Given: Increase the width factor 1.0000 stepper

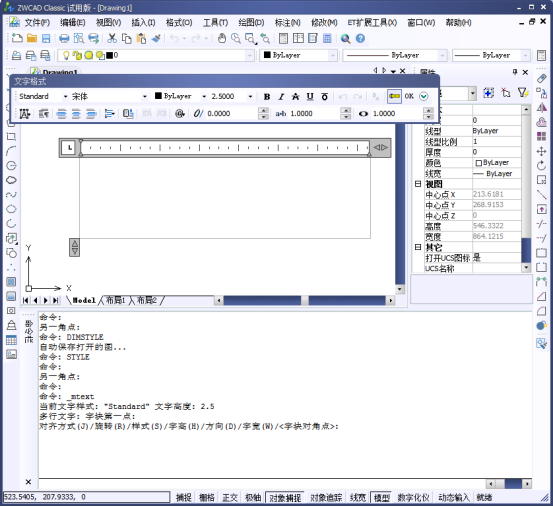Looking at the screenshot, I should click(x=428, y=110).
